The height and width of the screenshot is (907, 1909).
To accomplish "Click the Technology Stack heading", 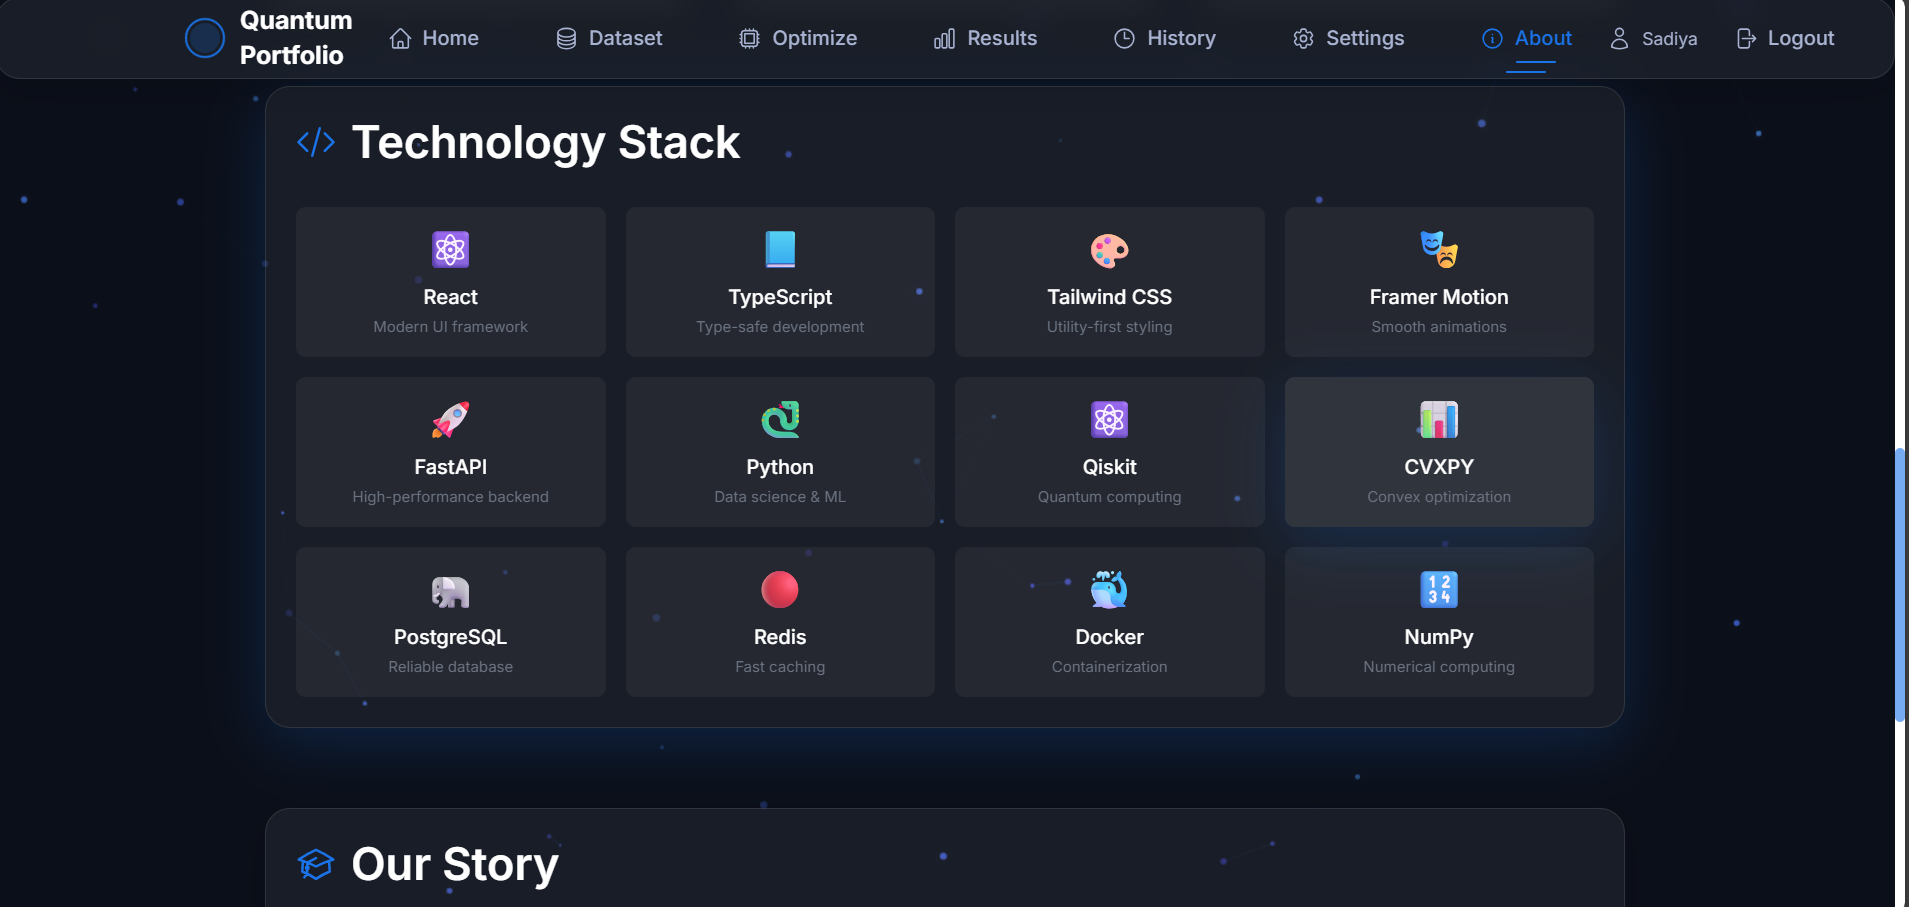I will (x=546, y=142).
